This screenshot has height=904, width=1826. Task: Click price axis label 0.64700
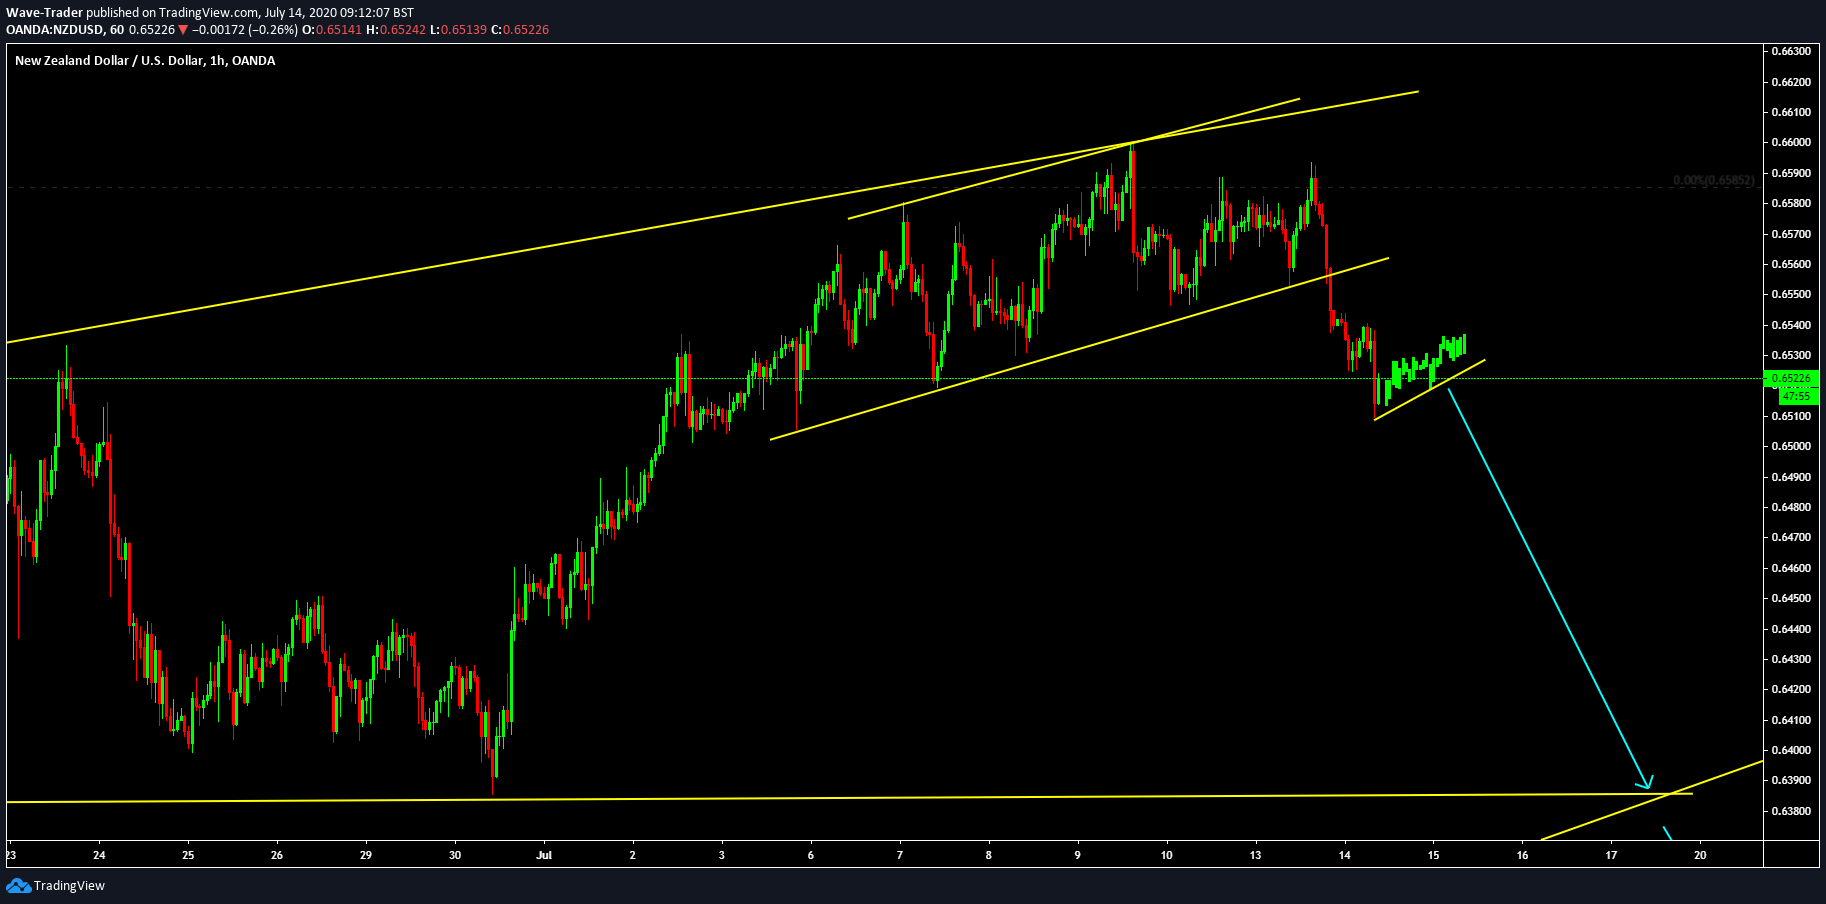coord(1790,537)
